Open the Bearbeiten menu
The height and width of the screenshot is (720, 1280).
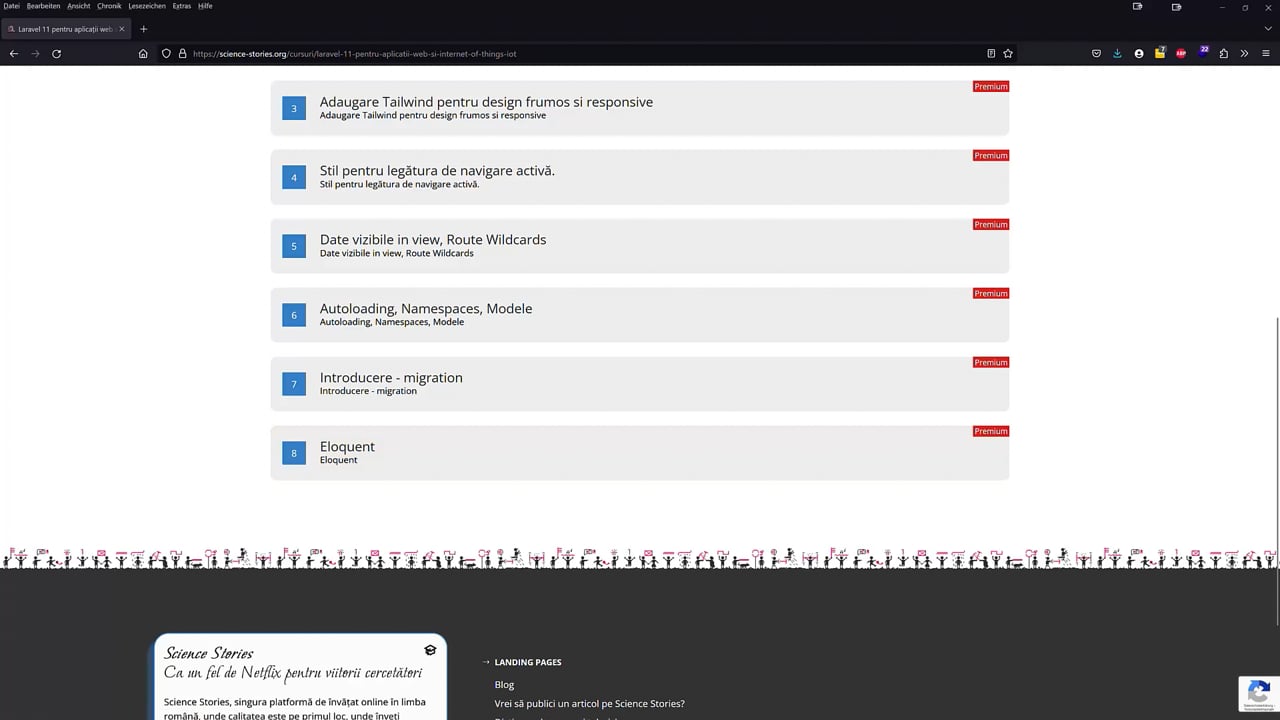point(44,6)
